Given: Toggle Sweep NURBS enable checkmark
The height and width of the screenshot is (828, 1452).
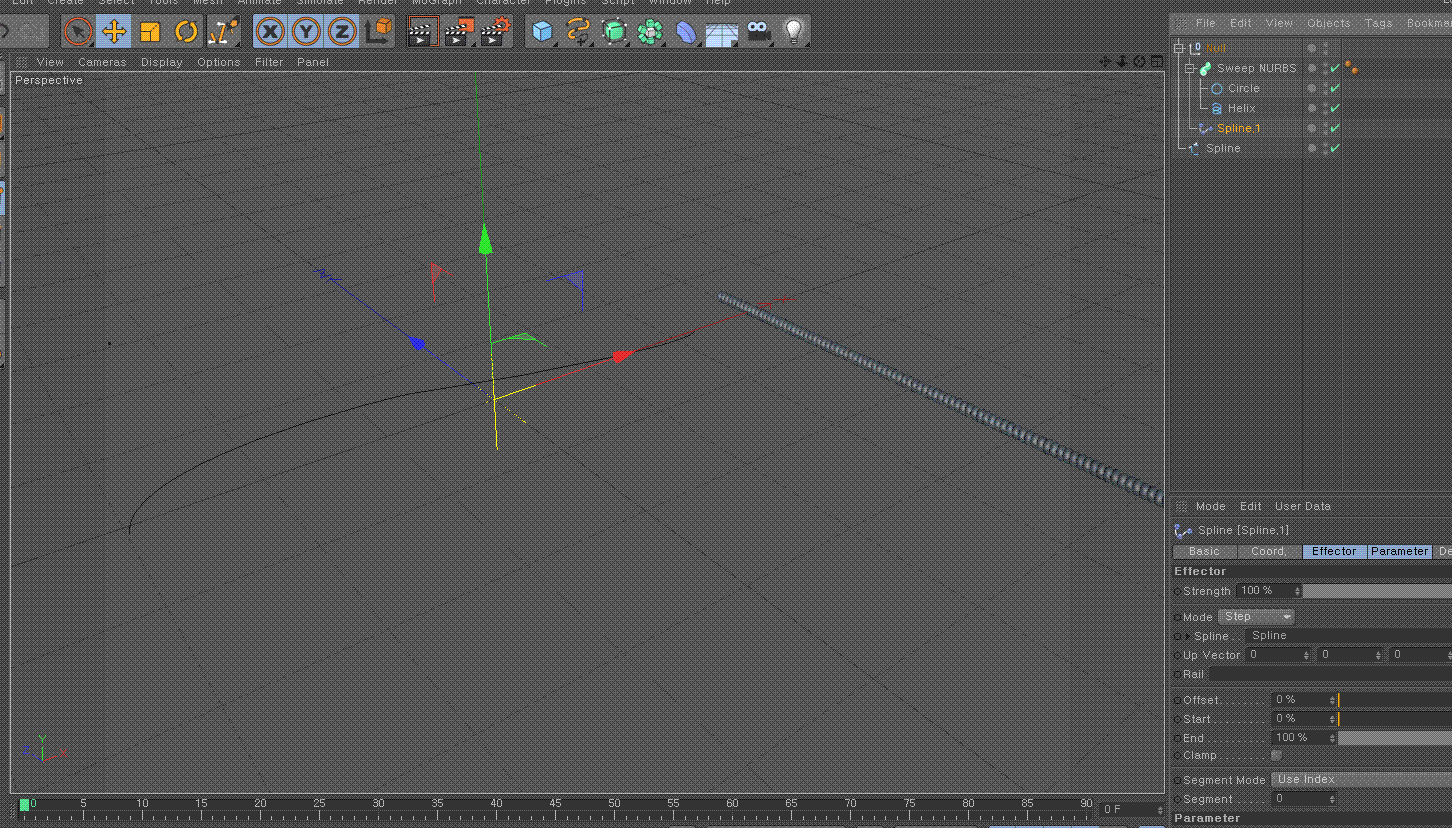Looking at the screenshot, I should (1335, 68).
